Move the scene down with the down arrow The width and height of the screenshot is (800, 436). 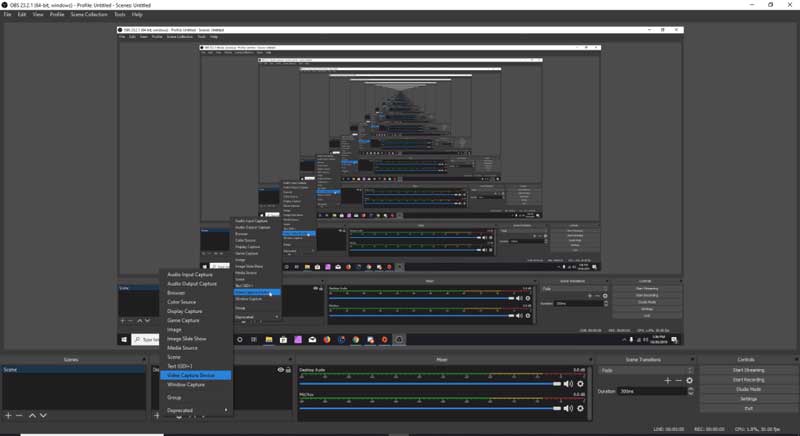point(43,416)
